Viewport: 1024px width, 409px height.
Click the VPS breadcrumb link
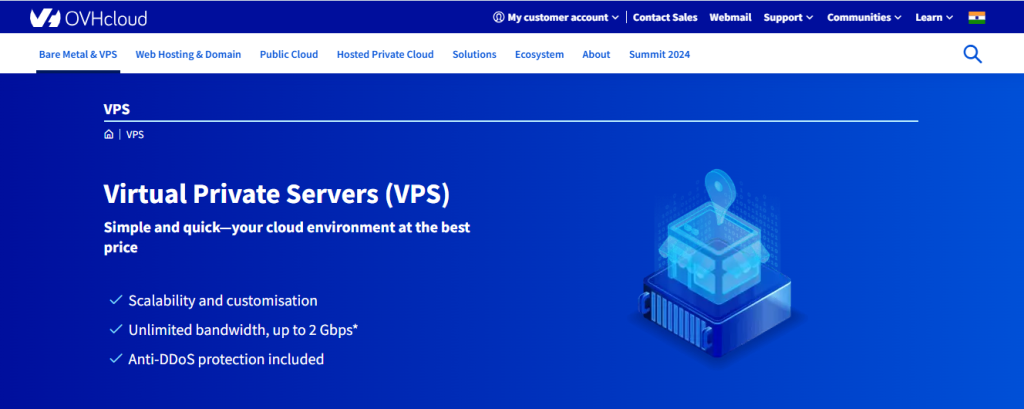pyautogui.click(x=135, y=134)
